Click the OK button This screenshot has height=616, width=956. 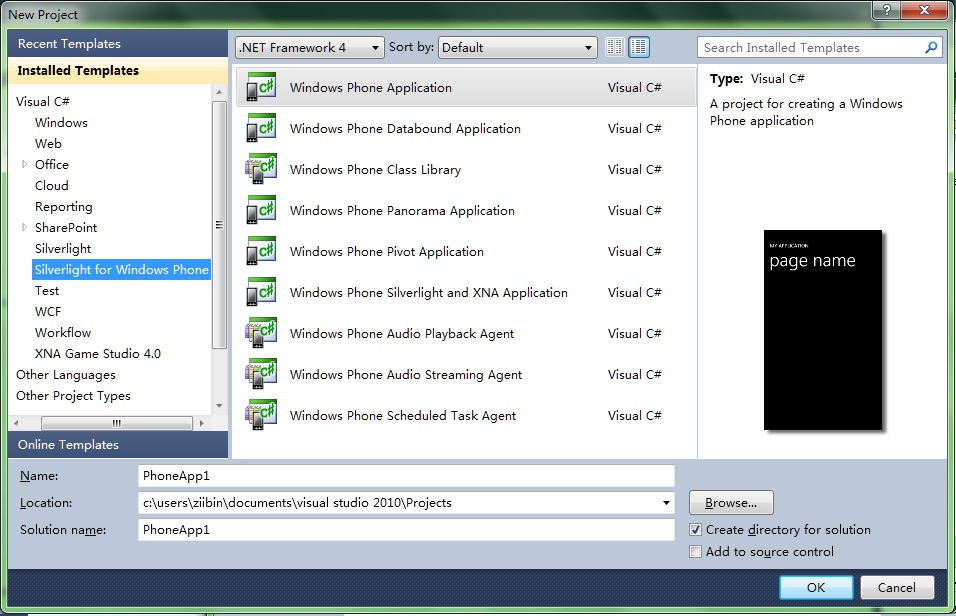coord(816,587)
